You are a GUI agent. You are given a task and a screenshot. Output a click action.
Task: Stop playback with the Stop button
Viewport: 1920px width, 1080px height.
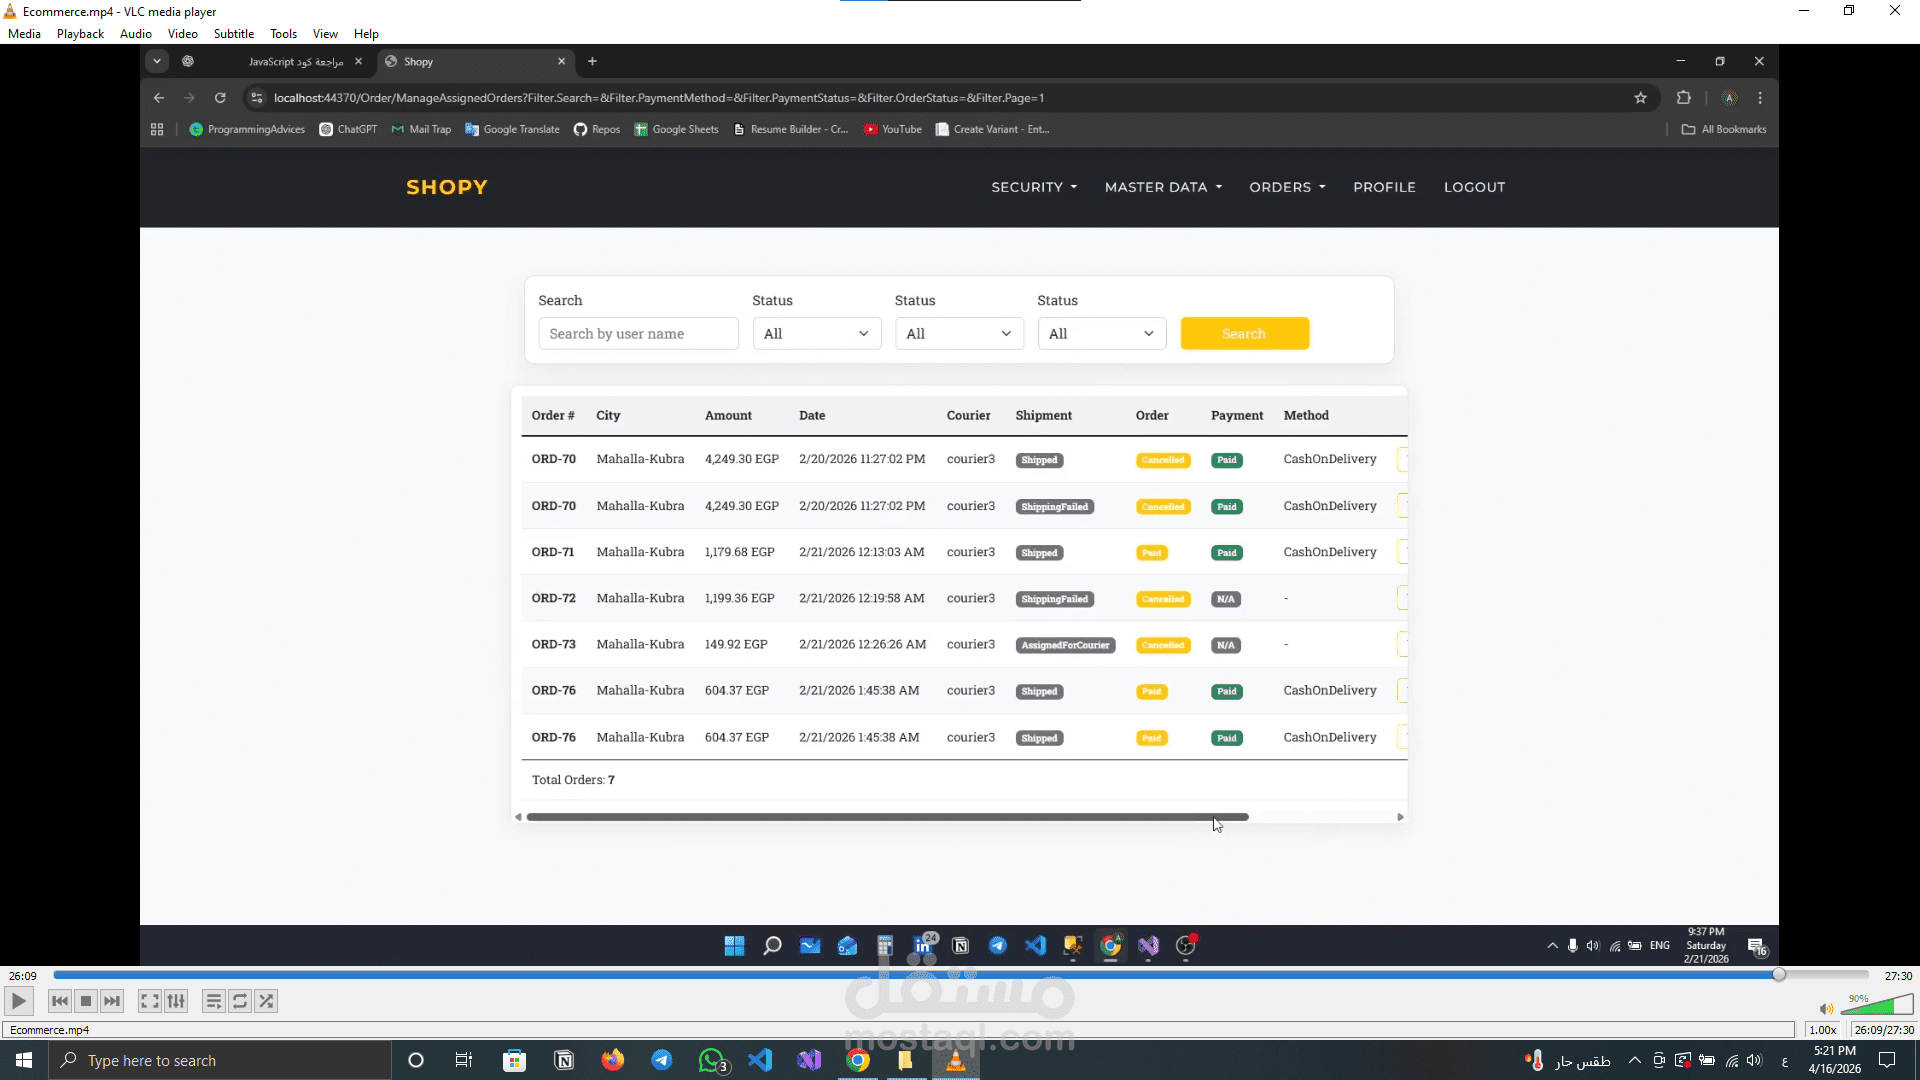tap(86, 1001)
